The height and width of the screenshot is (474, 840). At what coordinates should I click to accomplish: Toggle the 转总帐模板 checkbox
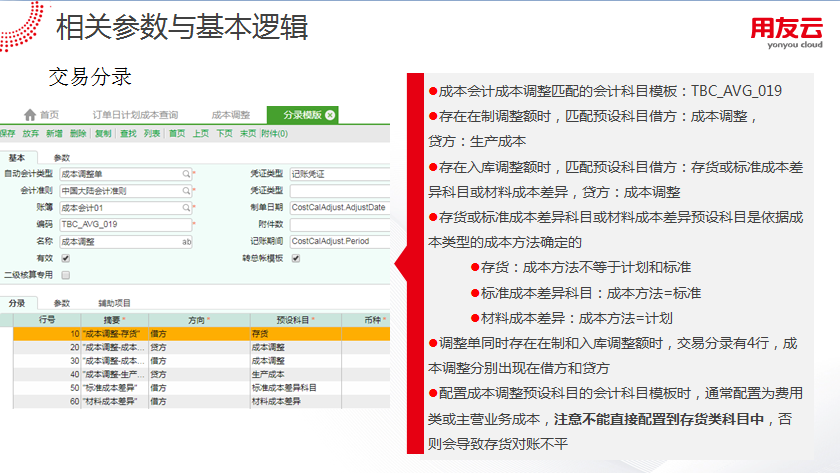pos(296,258)
